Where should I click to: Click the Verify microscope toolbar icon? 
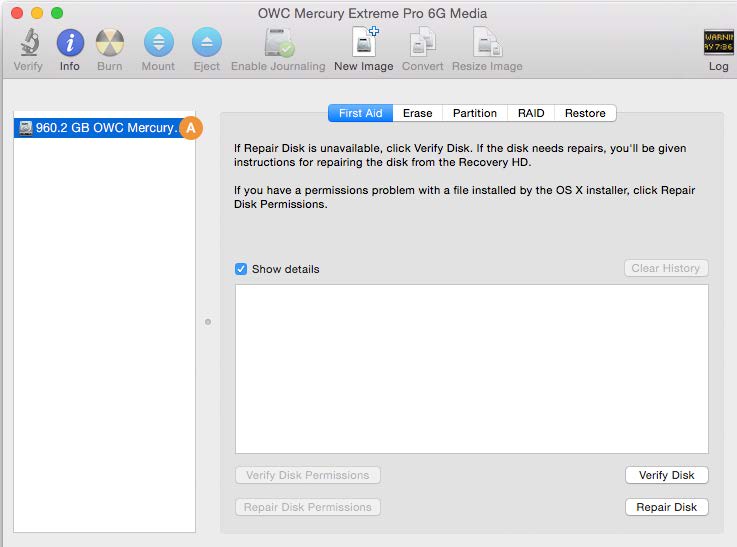point(29,43)
